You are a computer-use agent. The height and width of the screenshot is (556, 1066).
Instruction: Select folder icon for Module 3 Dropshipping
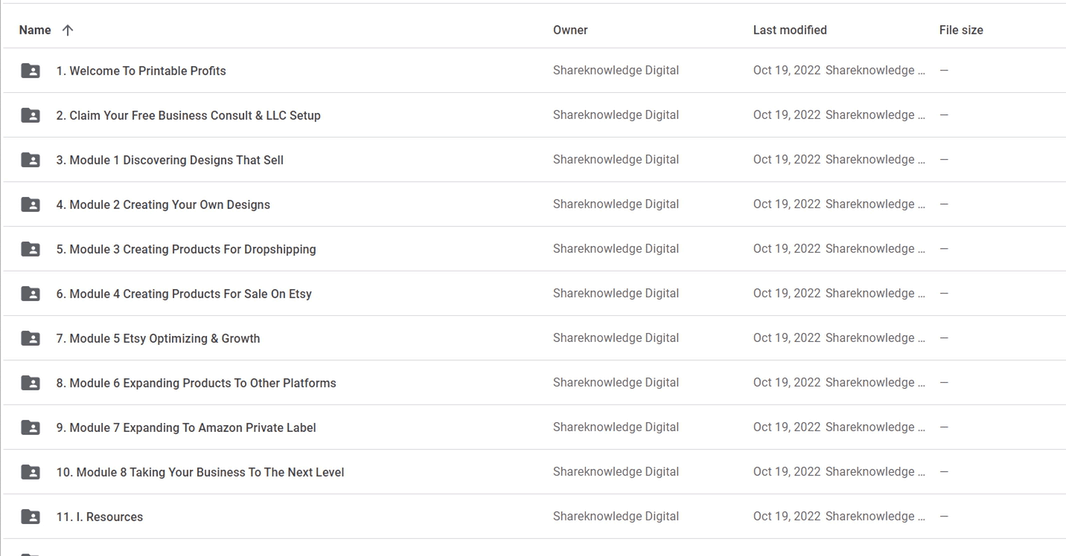[31, 249]
